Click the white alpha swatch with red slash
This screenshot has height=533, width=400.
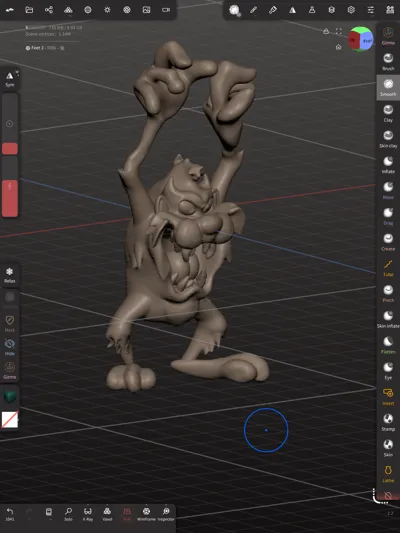coord(10,420)
